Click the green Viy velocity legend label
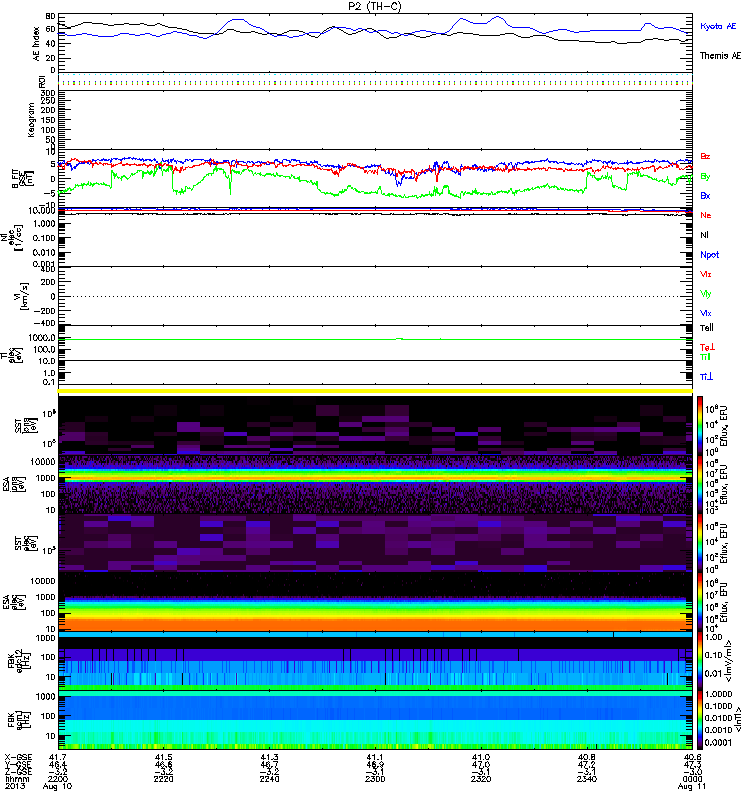The width and height of the screenshot is (750, 800). click(705, 294)
